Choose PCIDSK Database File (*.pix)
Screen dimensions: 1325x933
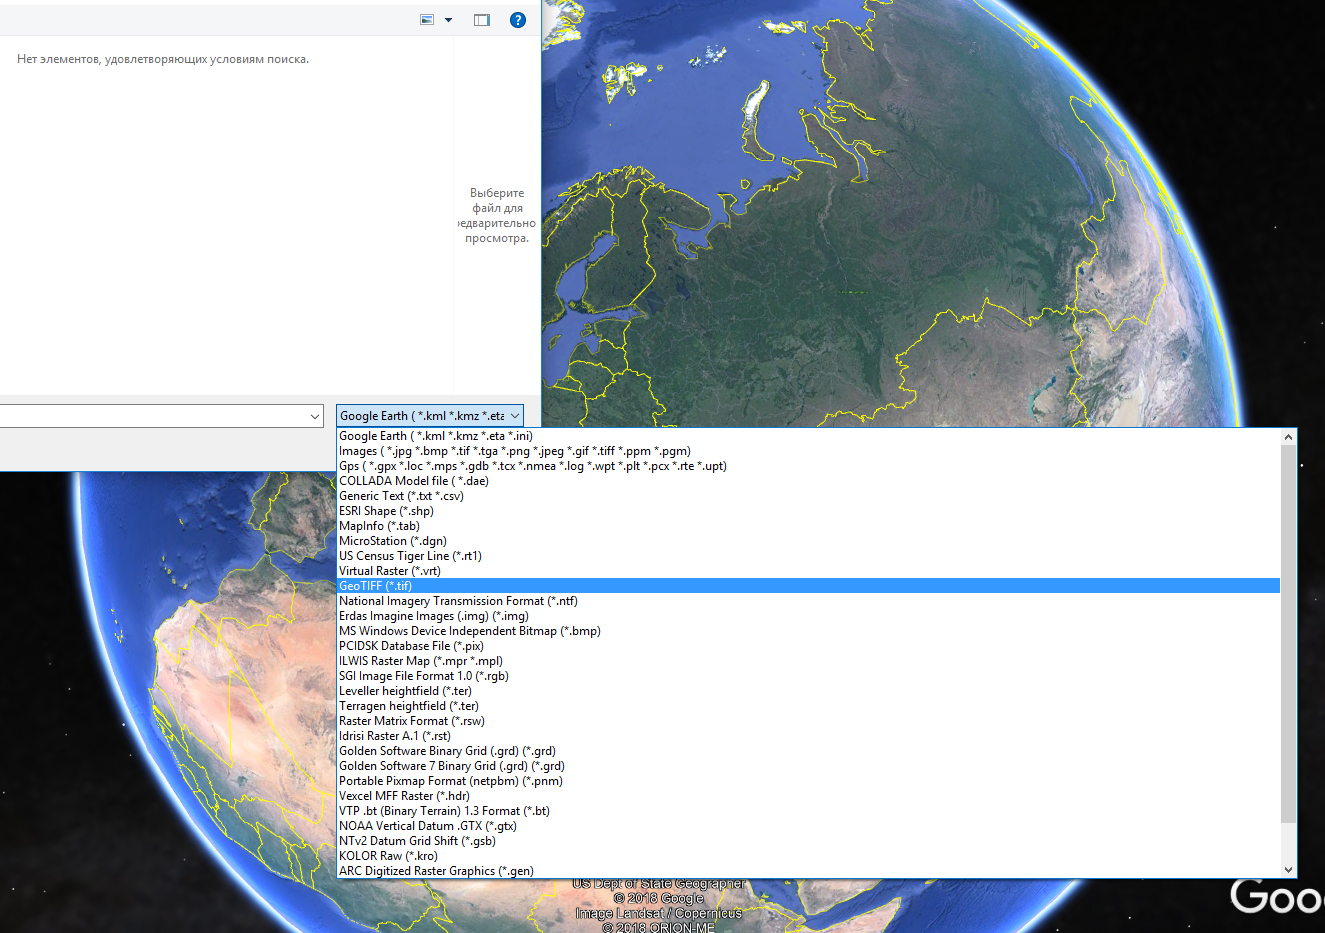pos(808,646)
